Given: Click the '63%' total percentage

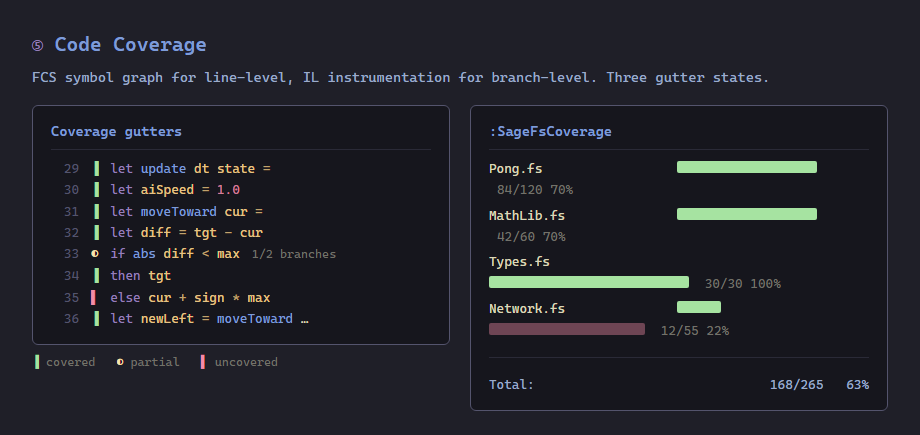Looking at the screenshot, I should pos(858,385).
